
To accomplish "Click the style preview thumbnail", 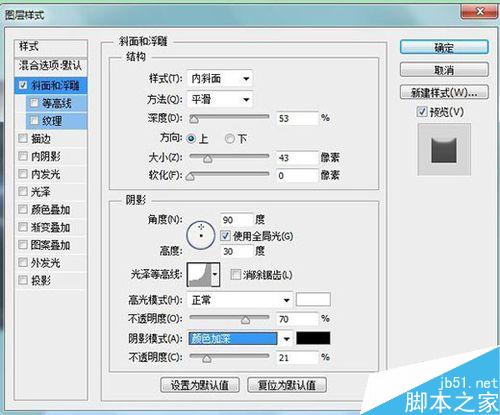I will click(x=444, y=149).
